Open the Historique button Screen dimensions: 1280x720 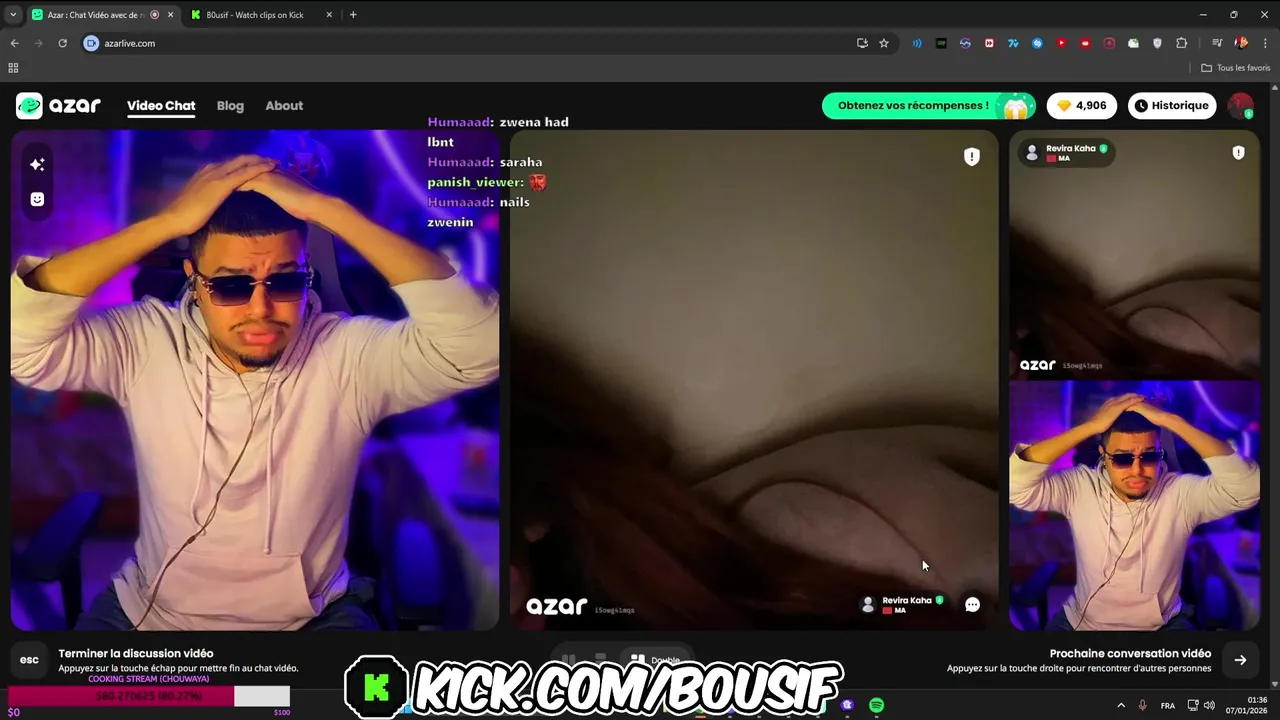click(1172, 105)
